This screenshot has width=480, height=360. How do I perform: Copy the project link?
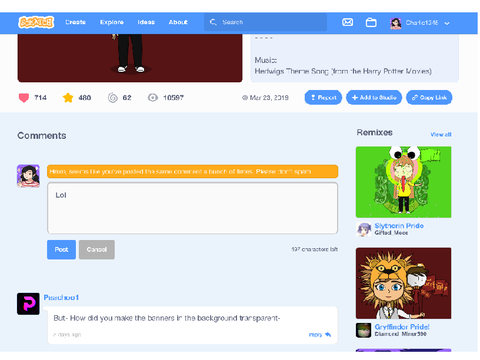[x=429, y=97]
